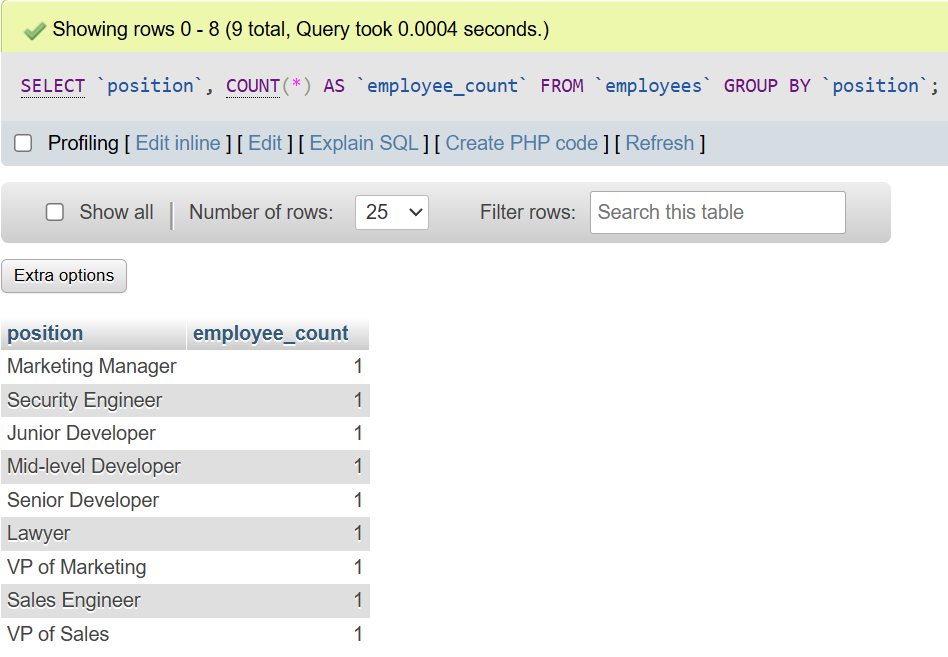Click the green success checkmark icon
Image resolution: width=948 pixels, height=657 pixels.
tap(35, 30)
